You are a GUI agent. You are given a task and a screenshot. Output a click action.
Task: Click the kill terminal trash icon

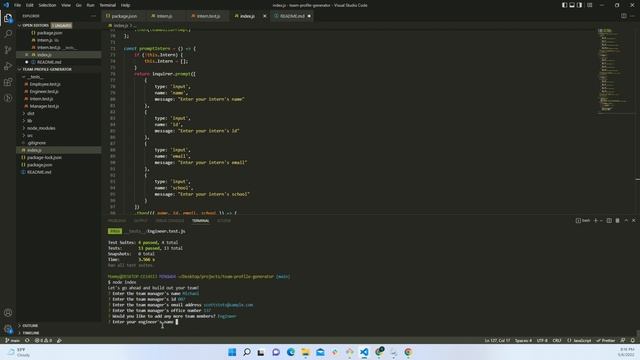click(x=618, y=220)
